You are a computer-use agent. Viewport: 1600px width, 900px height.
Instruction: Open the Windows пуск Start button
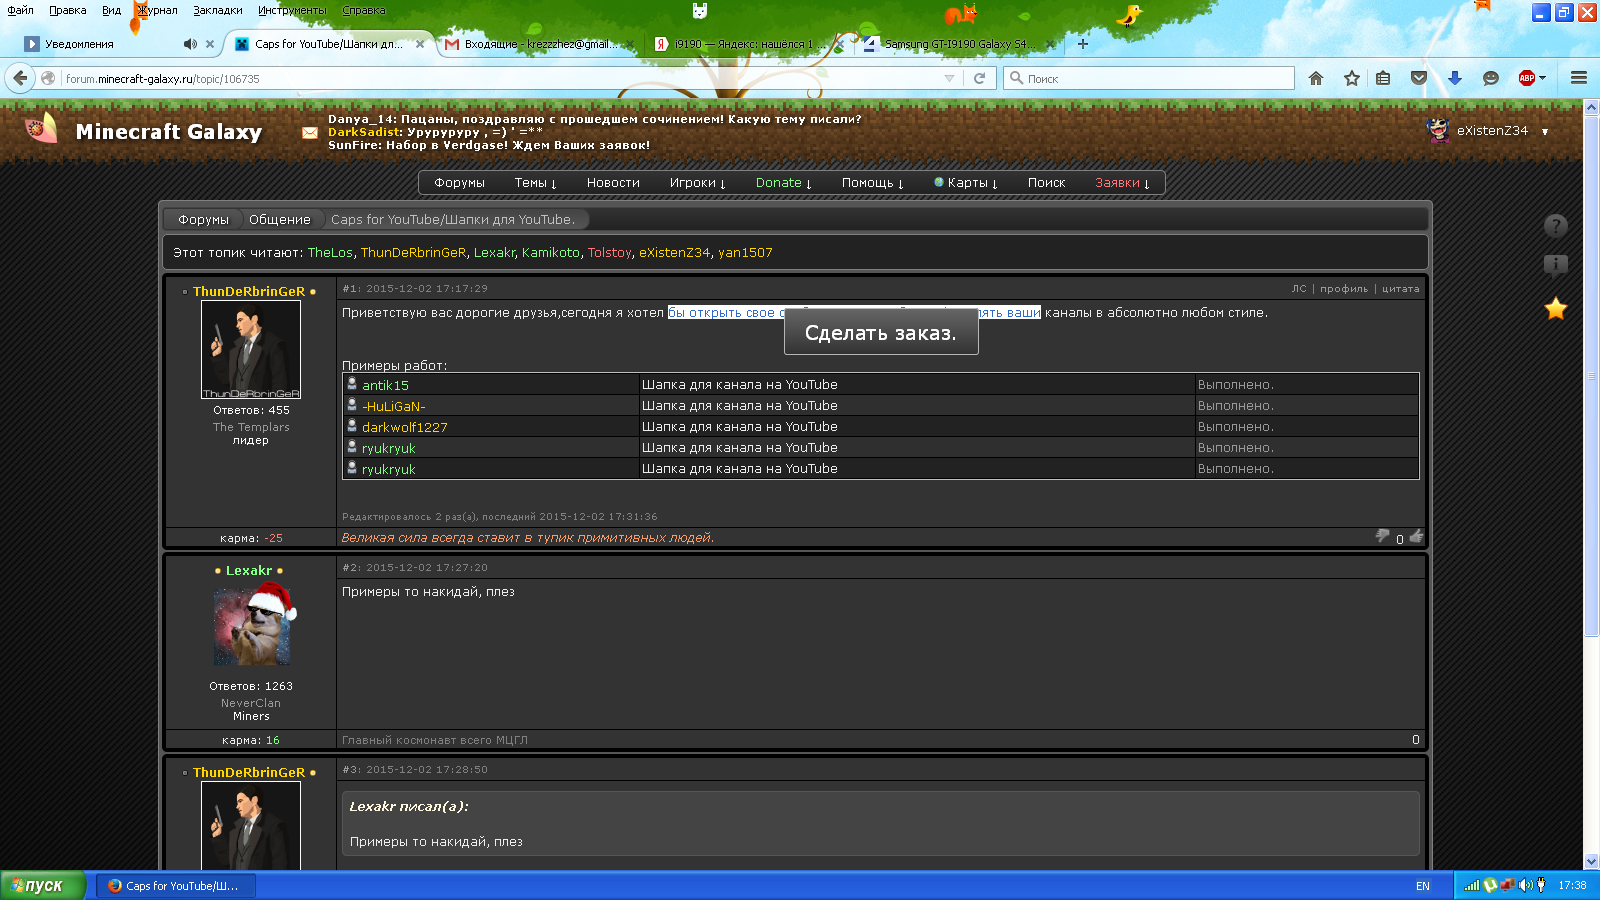tap(43, 886)
